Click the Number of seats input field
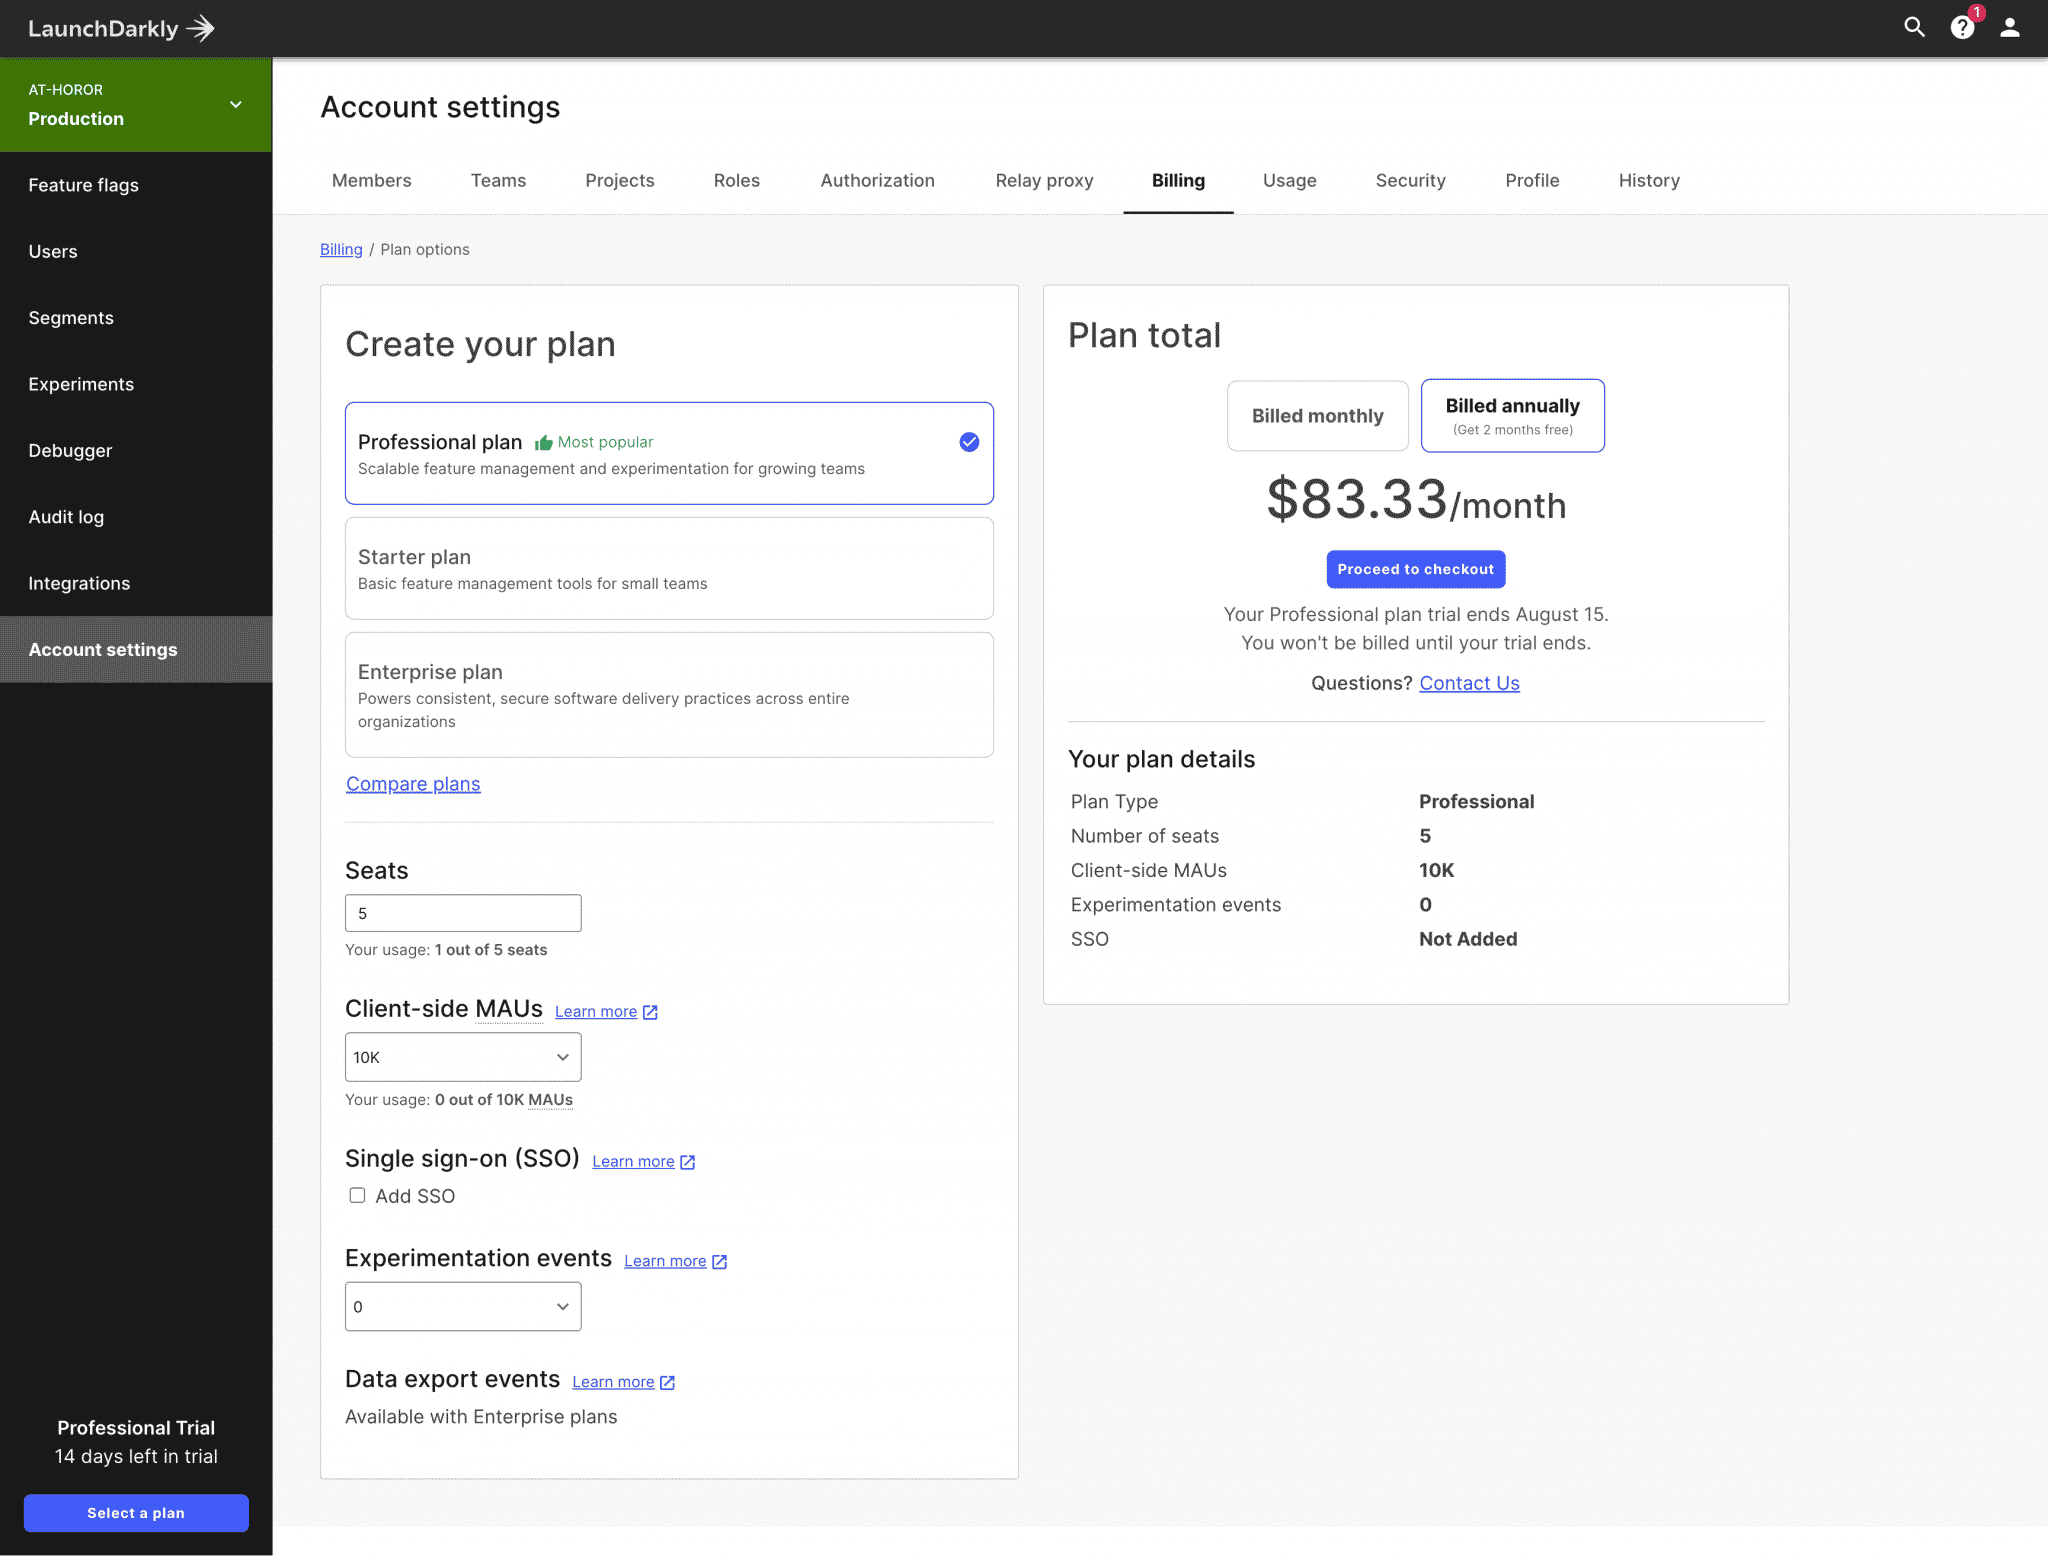The image size is (2048, 1556). (x=463, y=912)
